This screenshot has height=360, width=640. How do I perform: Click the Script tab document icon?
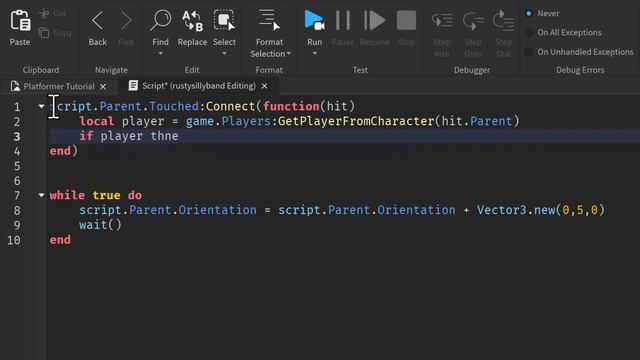click(x=133, y=86)
